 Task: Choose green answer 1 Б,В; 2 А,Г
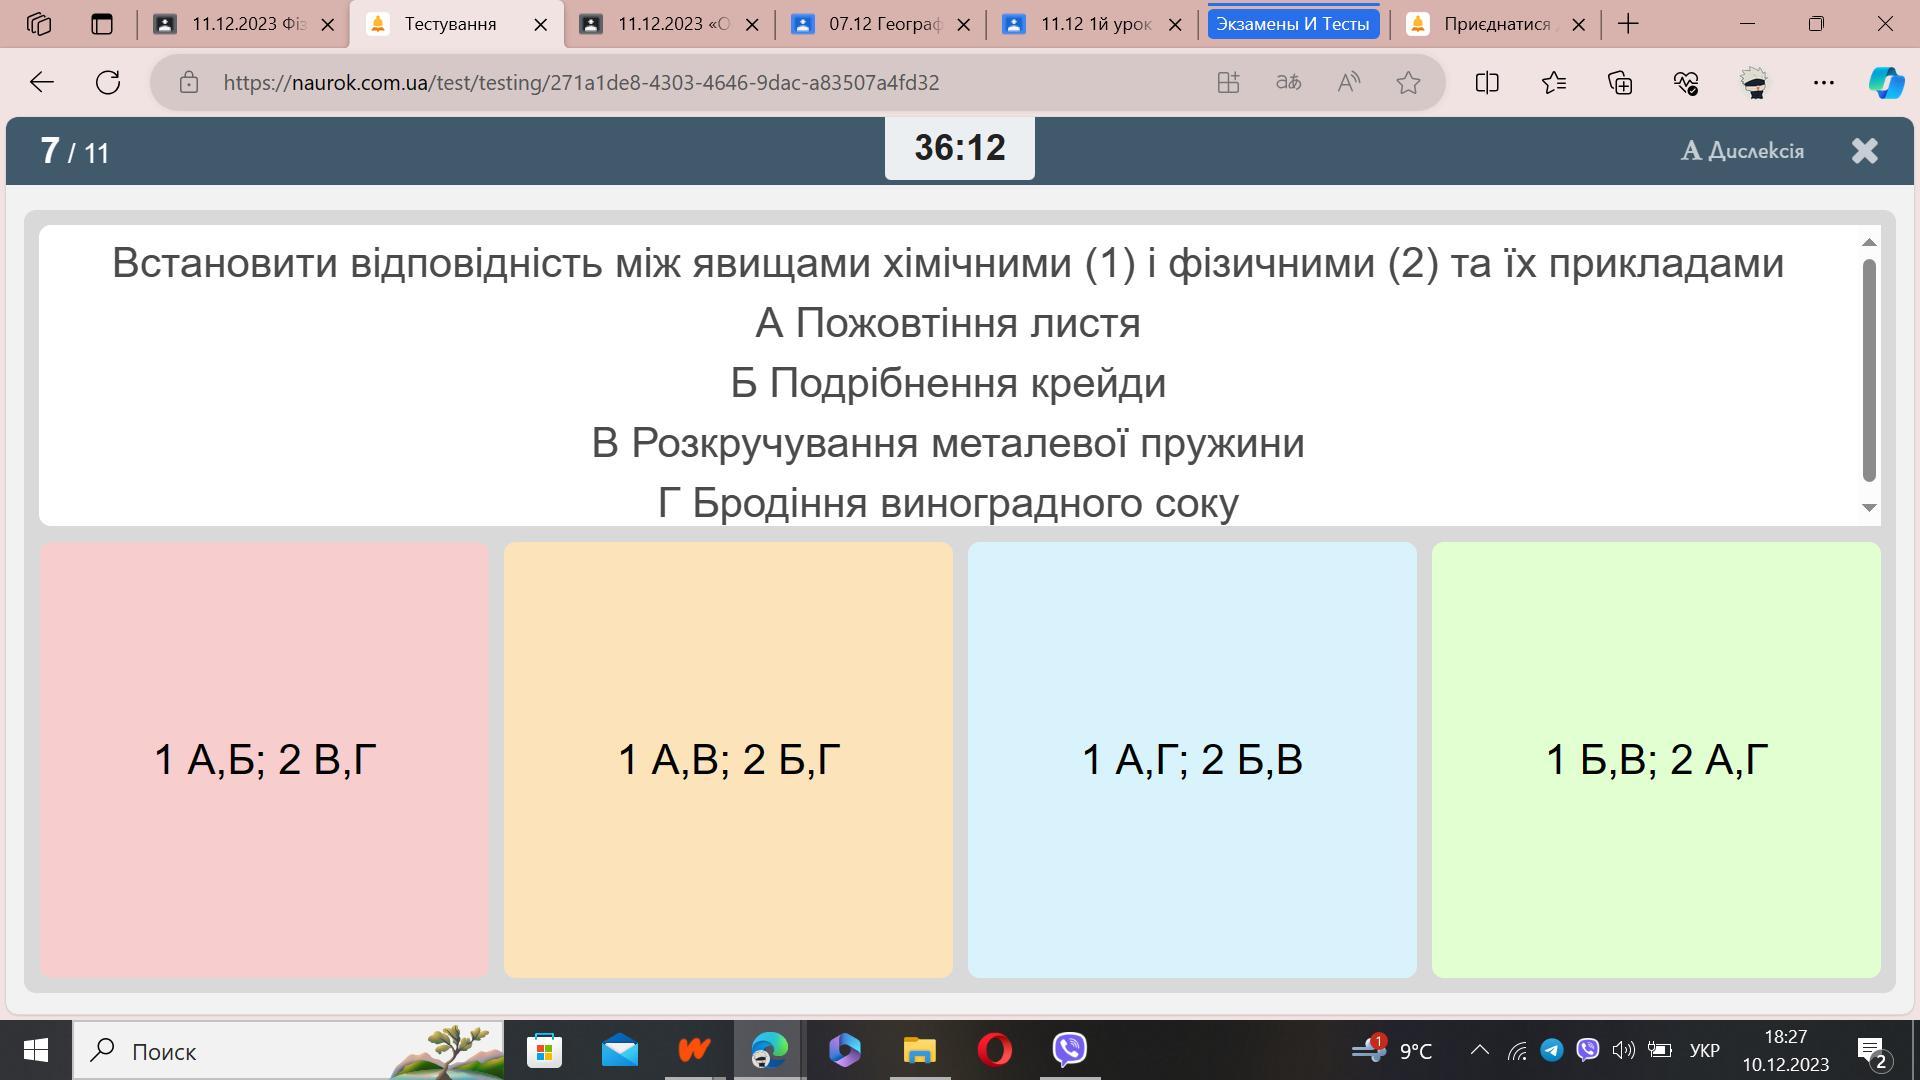click(x=1655, y=760)
